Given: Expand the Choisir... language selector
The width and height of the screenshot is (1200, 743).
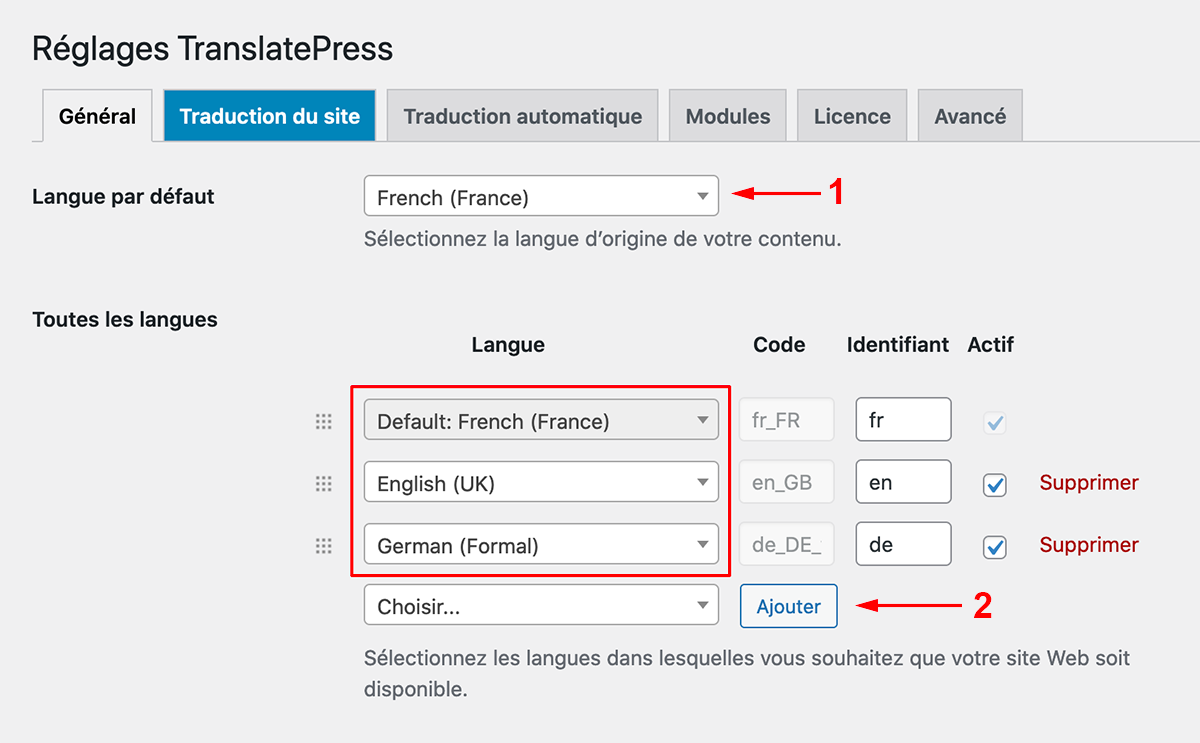Looking at the screenshot, I should (x=541, y=606).
